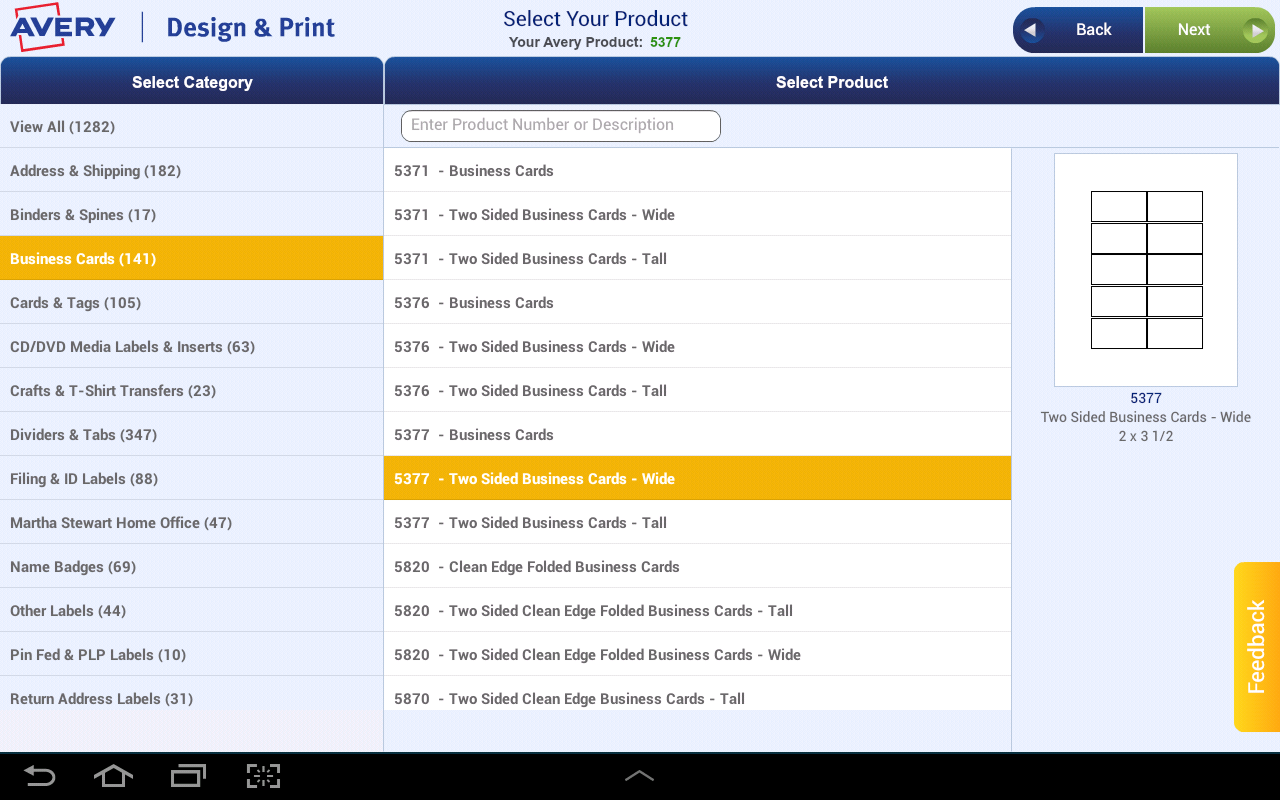Choose Dividers & Tabs (347) category
1280x800 pixels.
coord(192,435)
